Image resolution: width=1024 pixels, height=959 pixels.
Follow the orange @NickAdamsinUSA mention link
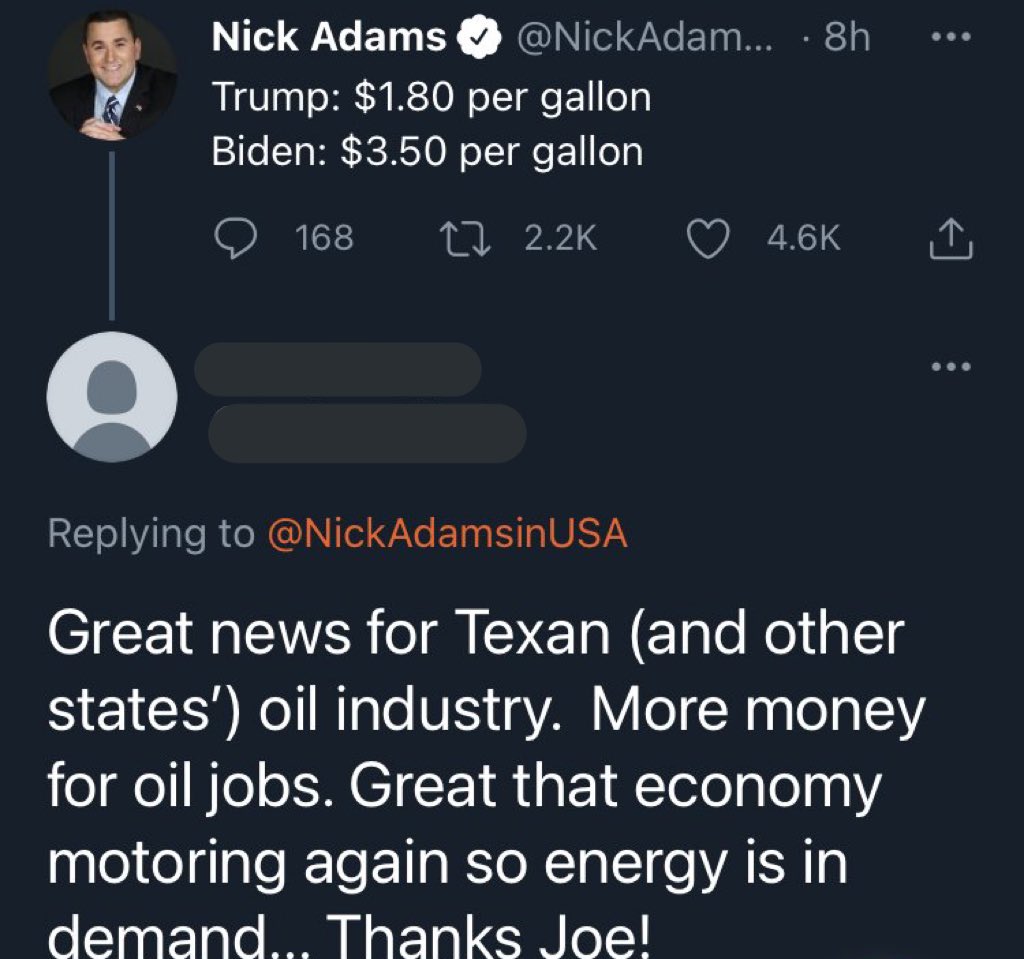tap(447, 534)
